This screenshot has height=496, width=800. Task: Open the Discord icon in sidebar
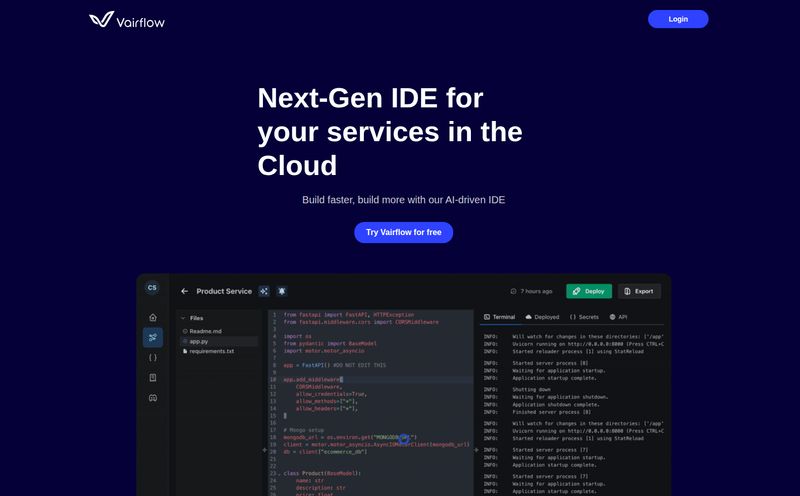click(x=153, y=398)
